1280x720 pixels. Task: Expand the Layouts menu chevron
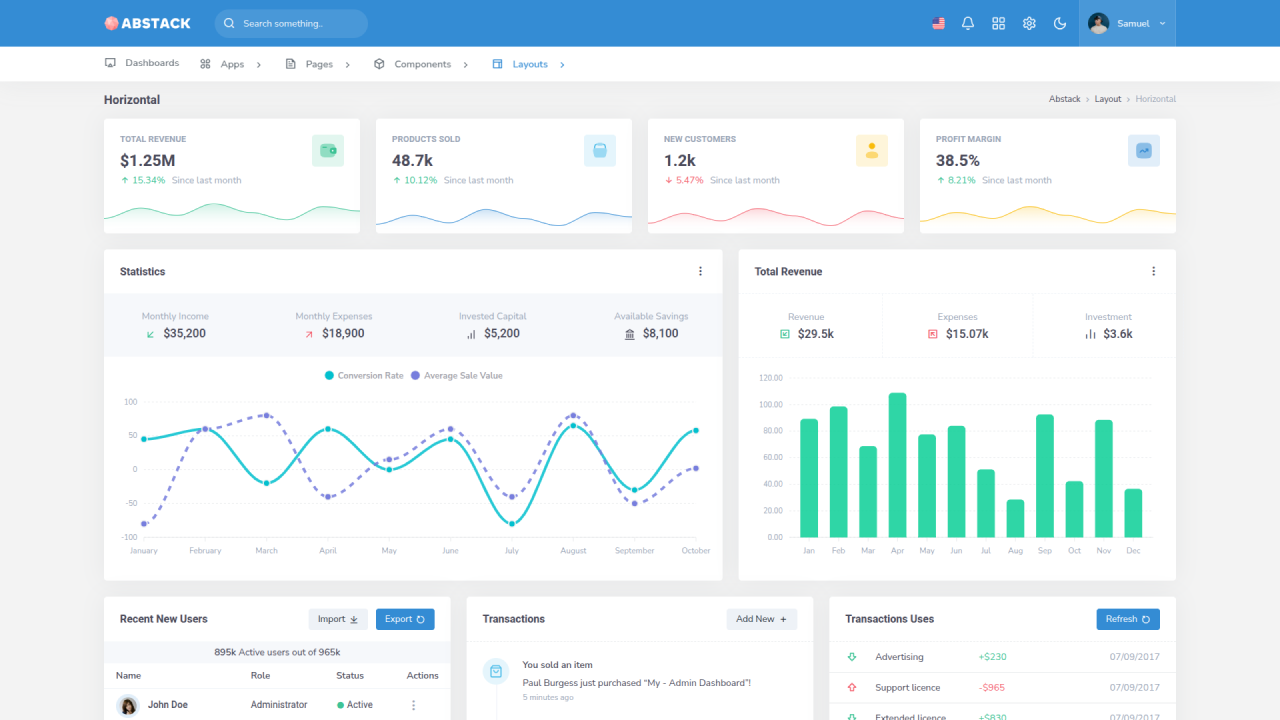pos(562,64)
